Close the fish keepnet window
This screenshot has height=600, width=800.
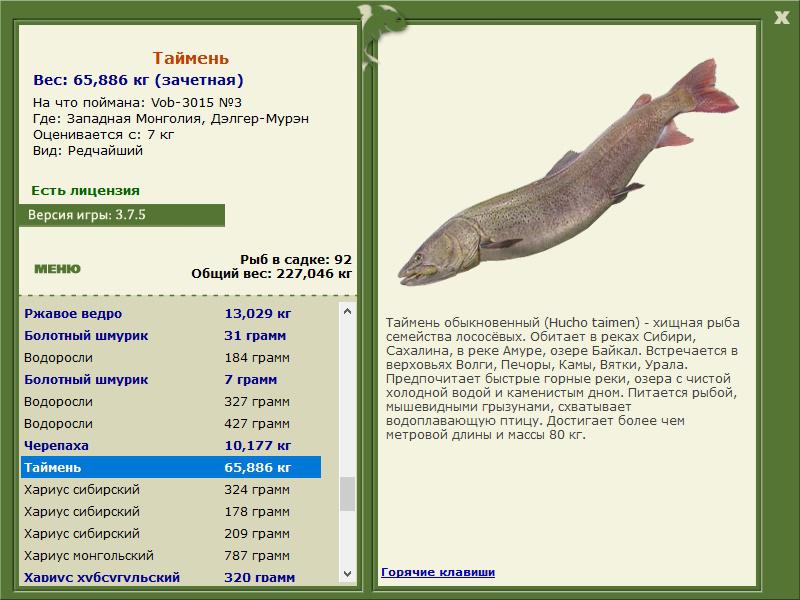[x=782, y=18]
